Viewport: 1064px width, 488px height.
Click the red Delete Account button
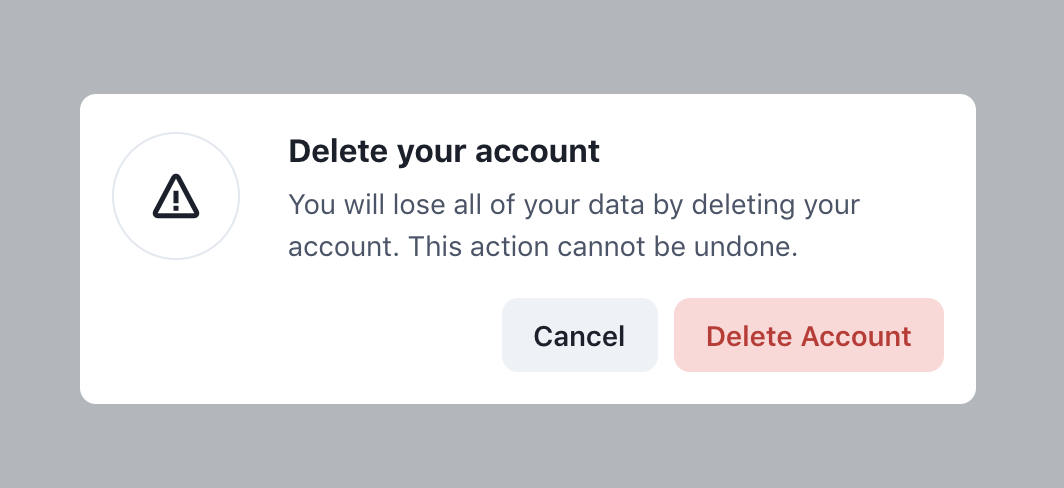pos(809,335)
